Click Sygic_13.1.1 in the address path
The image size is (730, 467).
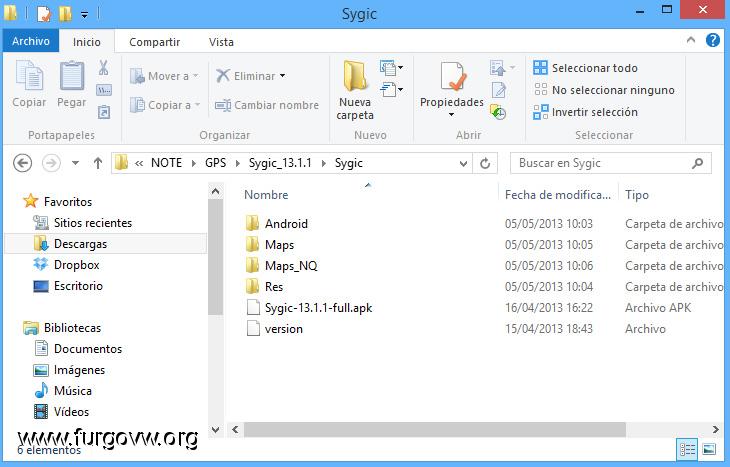click(x=280, y=163)
